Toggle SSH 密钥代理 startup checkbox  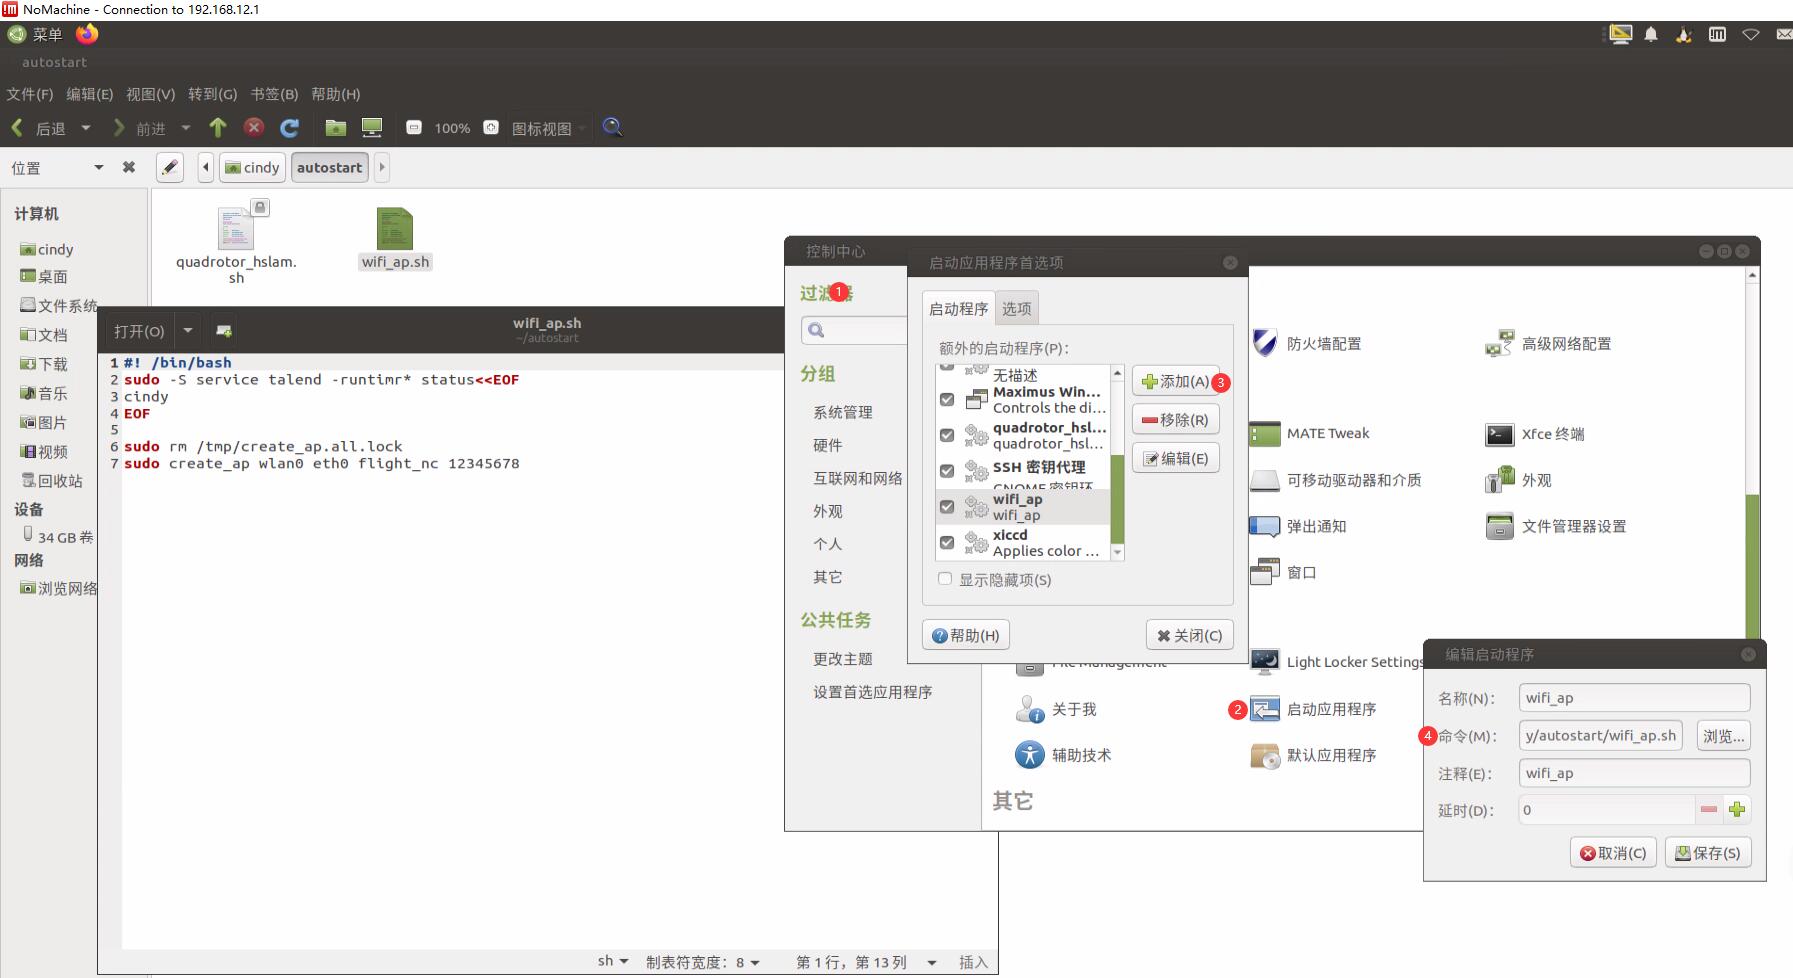point(947,471)
